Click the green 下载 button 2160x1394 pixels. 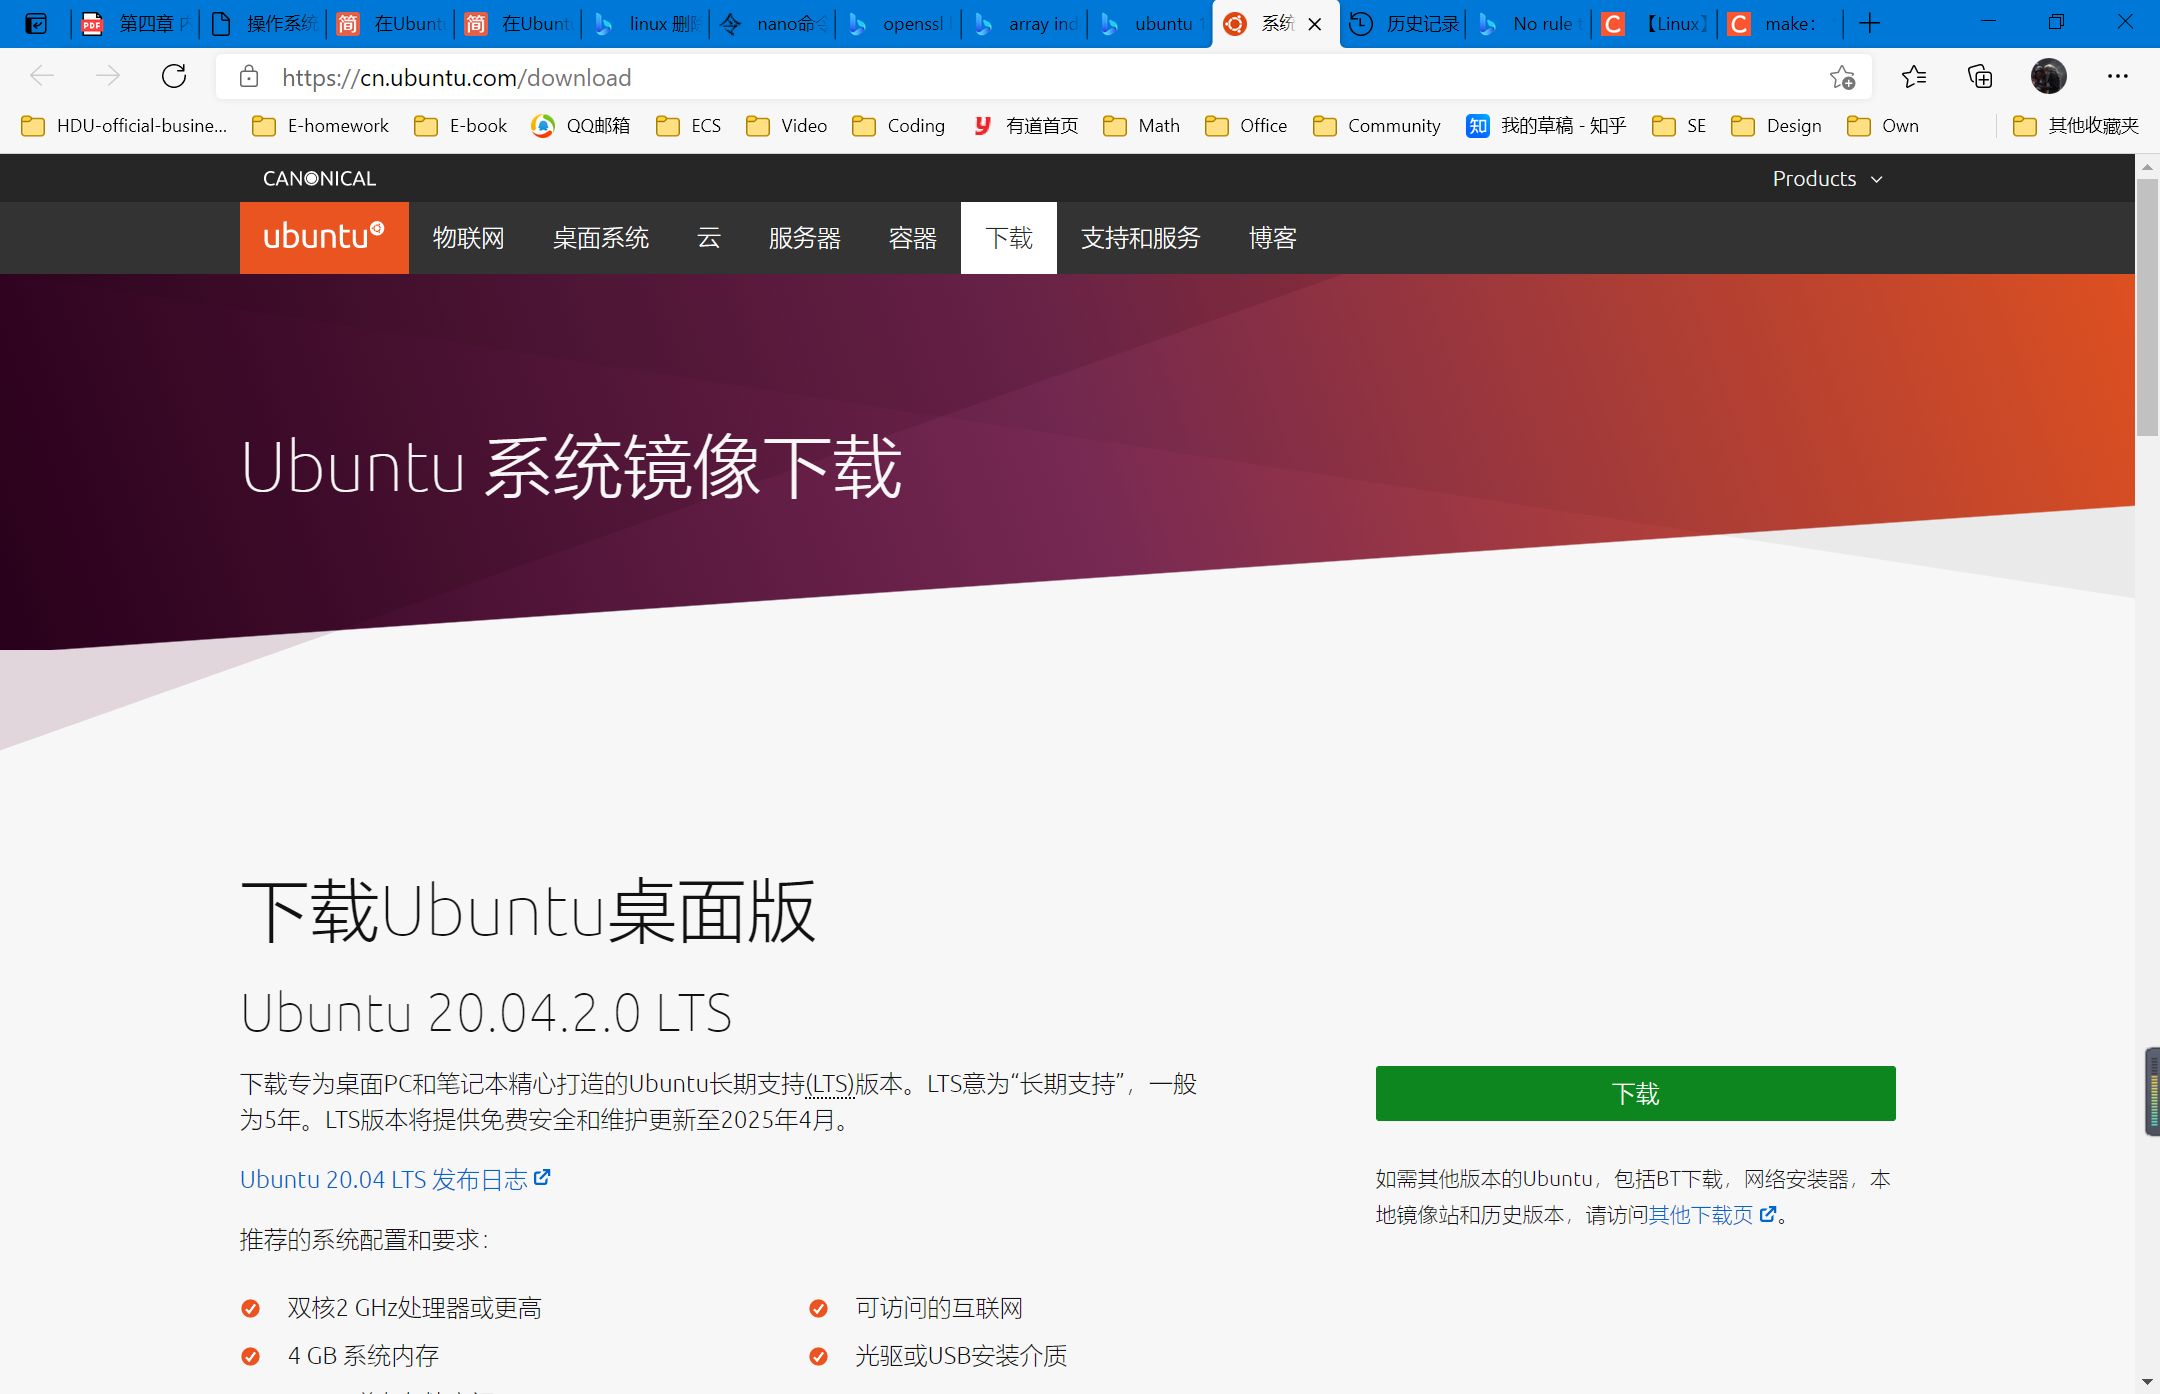pos(1635,1093)
